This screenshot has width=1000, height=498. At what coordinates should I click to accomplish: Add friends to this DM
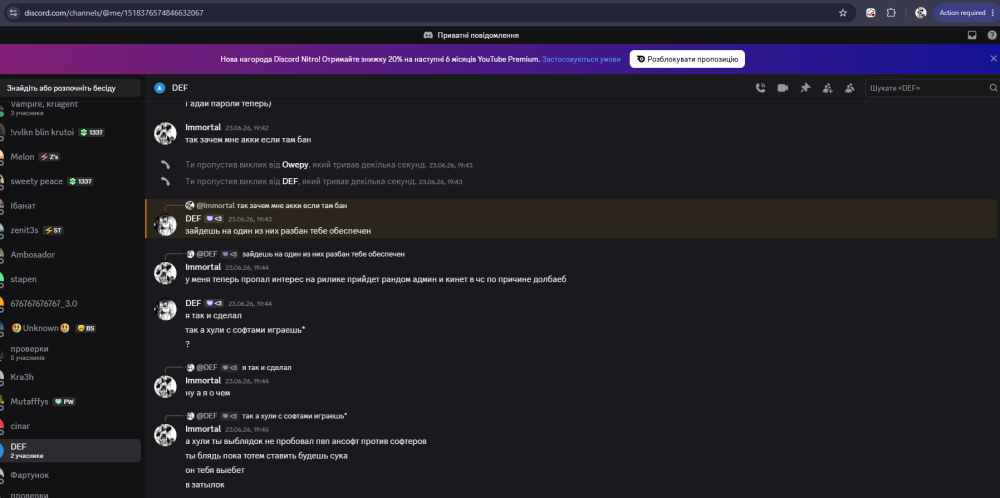827,88
